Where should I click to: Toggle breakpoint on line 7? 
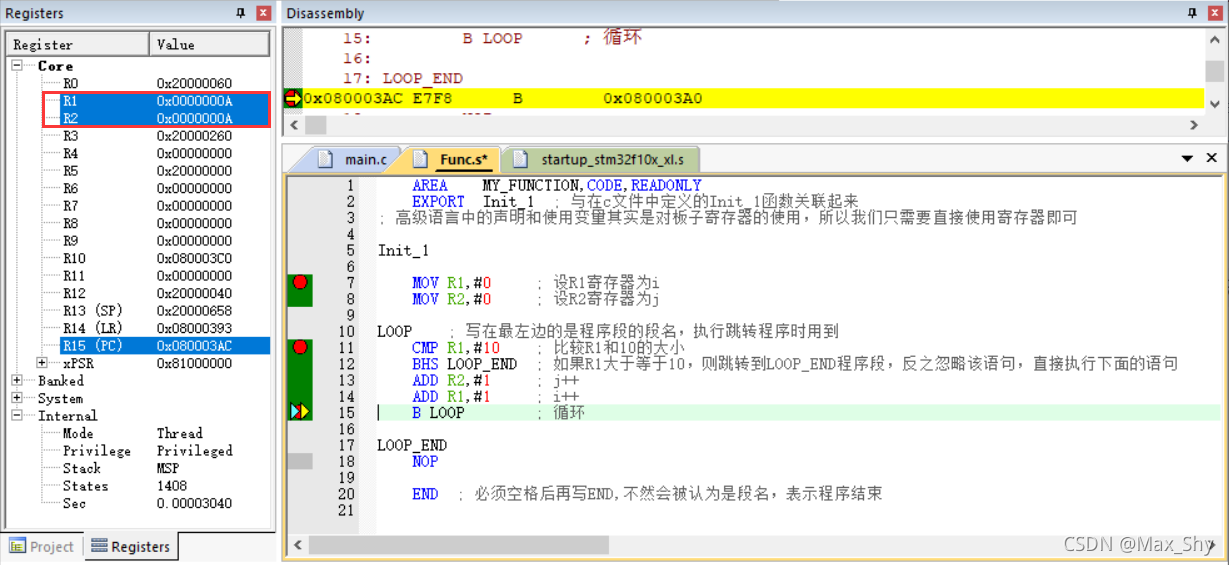click(300, 283)
